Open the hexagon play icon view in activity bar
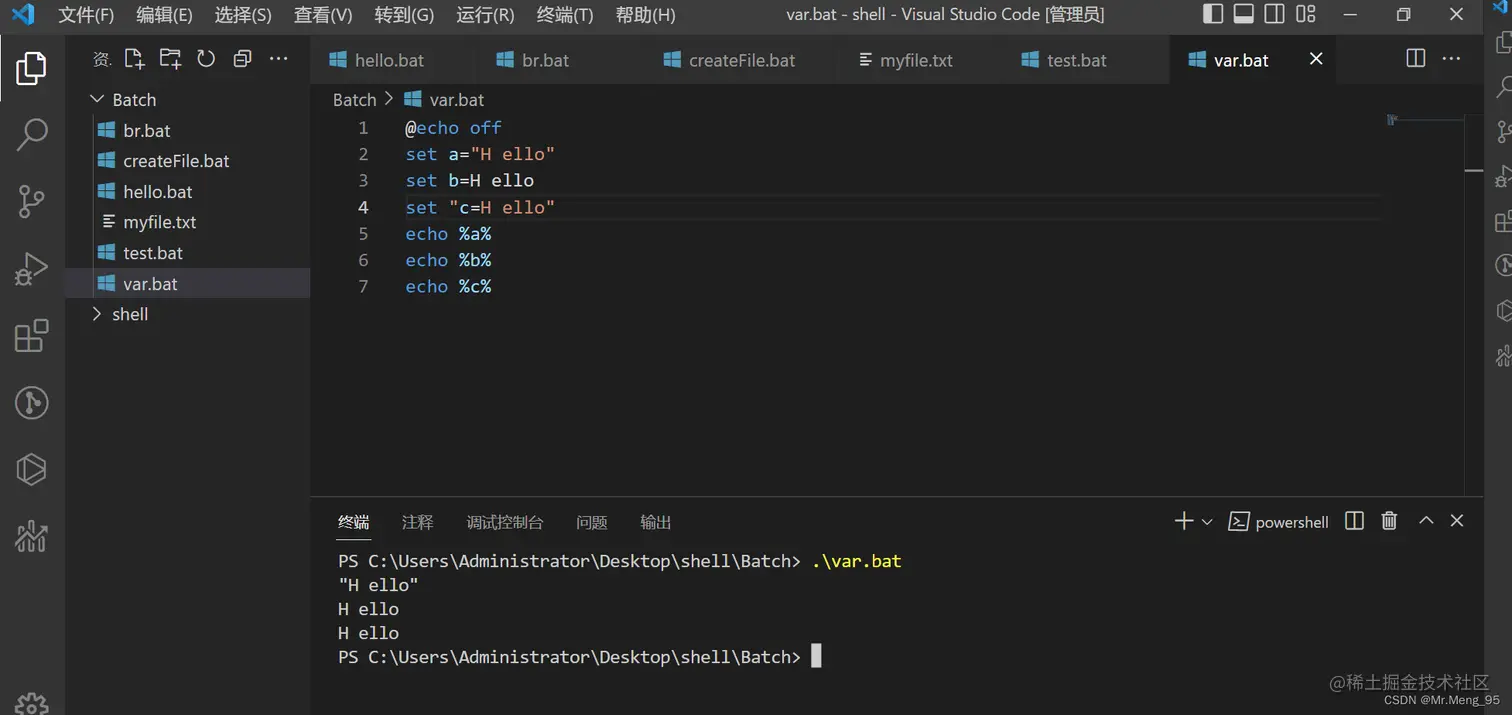 tap(31, 469)
